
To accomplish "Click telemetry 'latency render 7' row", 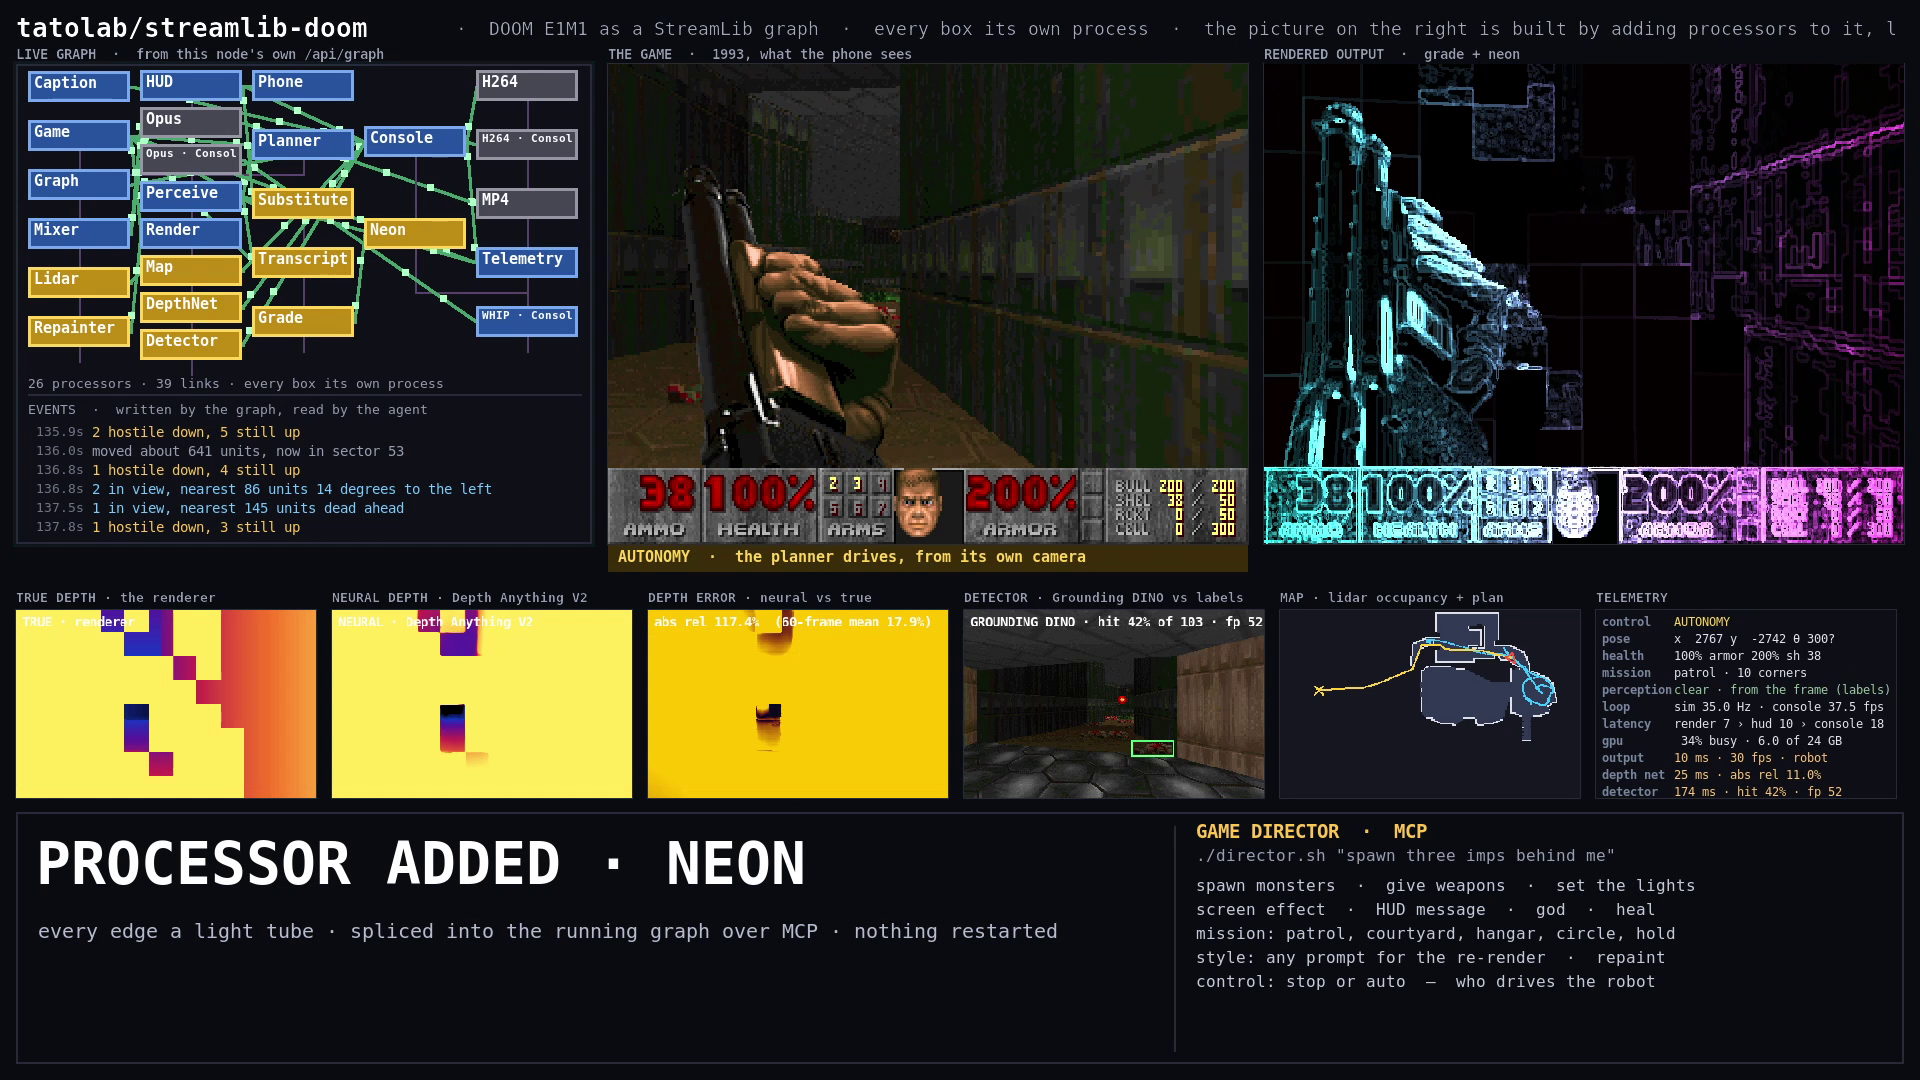I will [1745, 724].
